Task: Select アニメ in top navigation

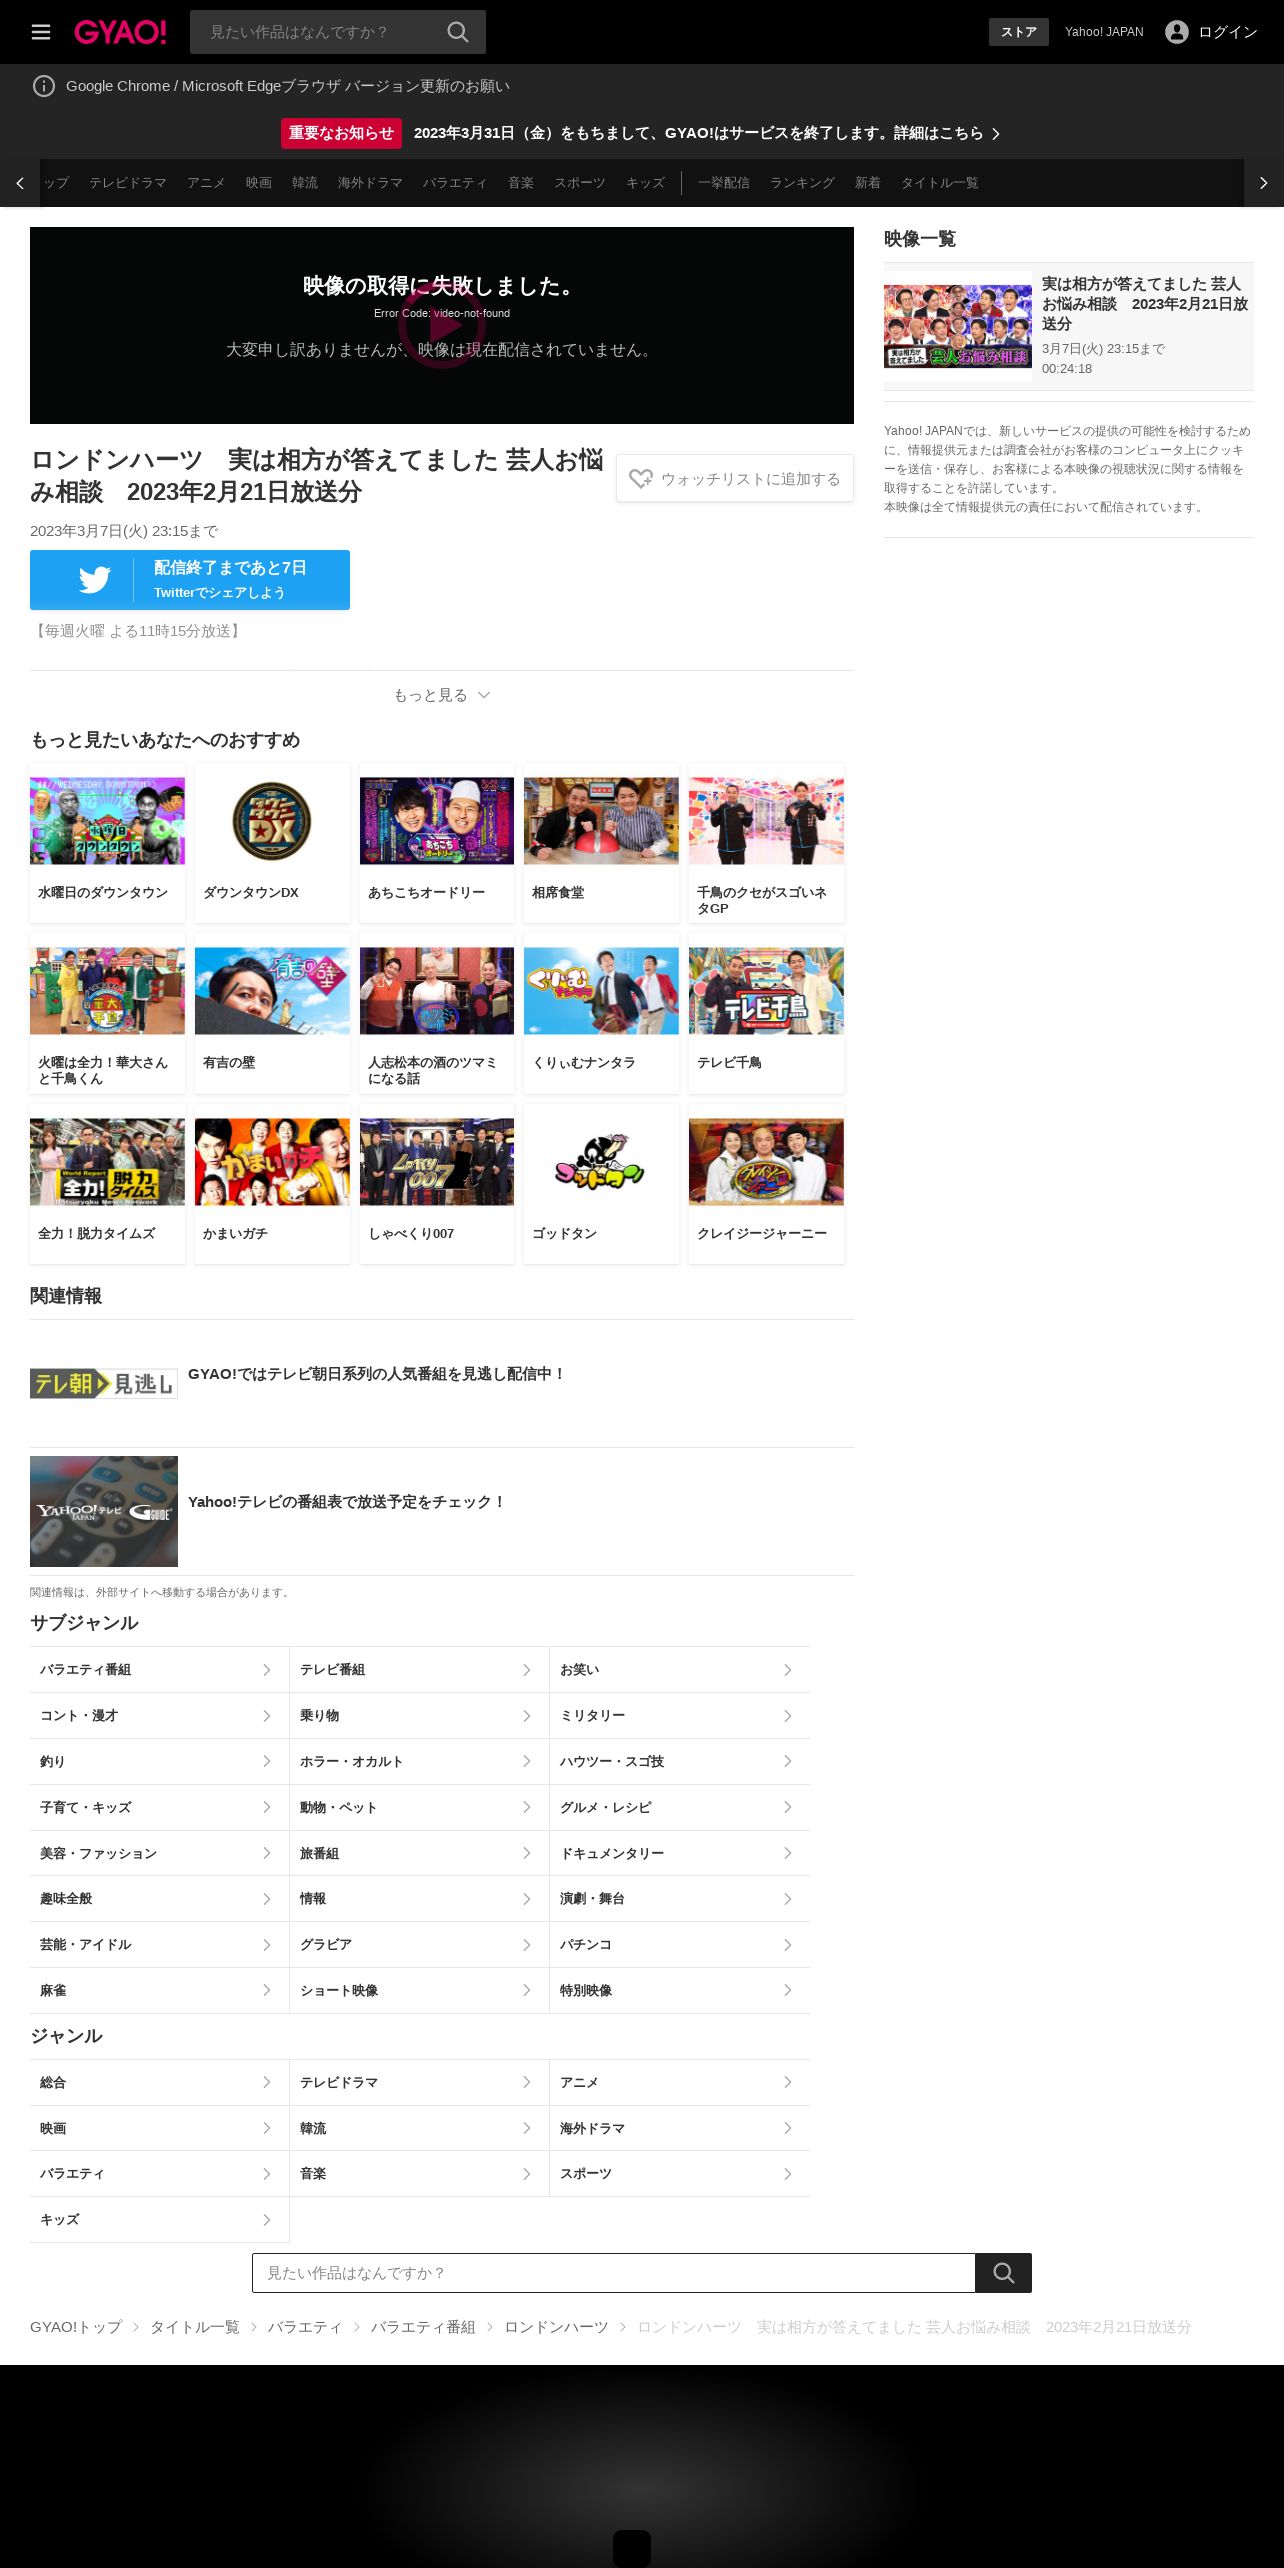Action: (206, 183)
